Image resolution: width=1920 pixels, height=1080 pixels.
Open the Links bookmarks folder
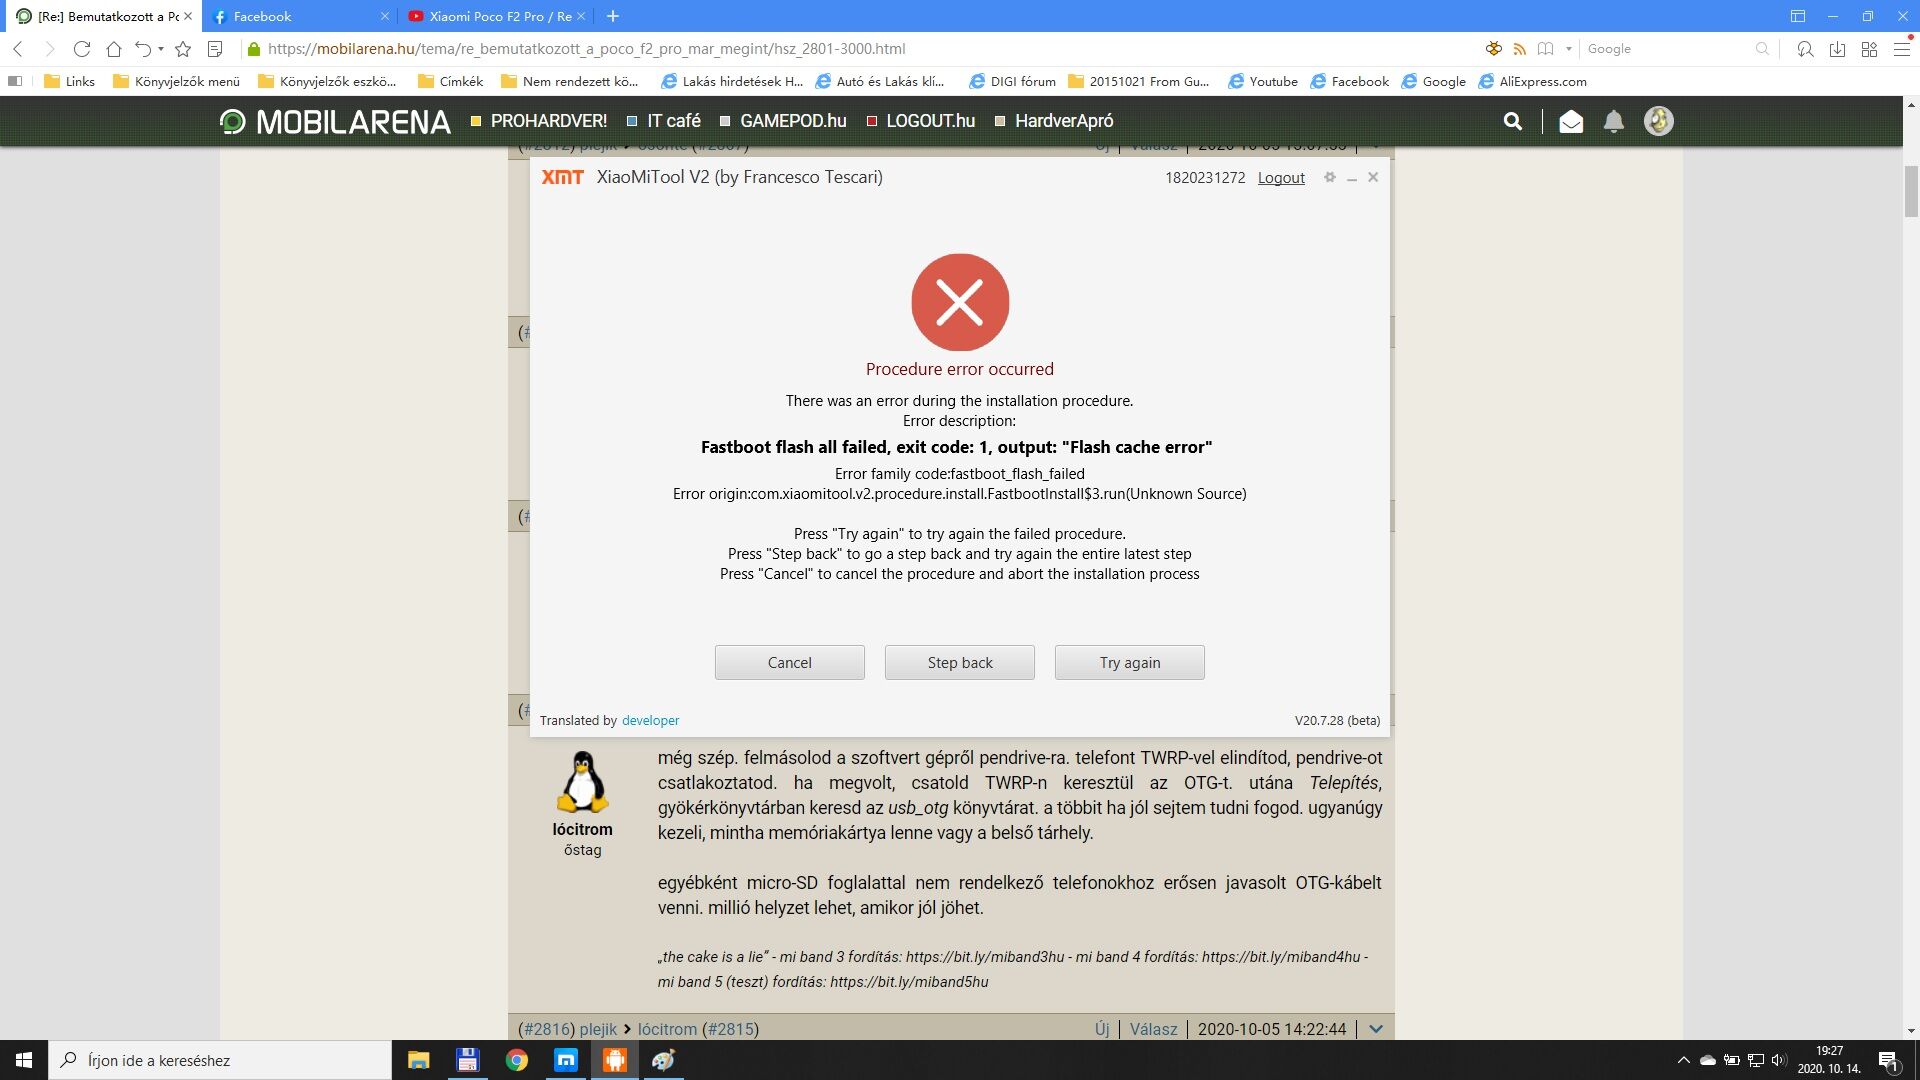[69, 81]
